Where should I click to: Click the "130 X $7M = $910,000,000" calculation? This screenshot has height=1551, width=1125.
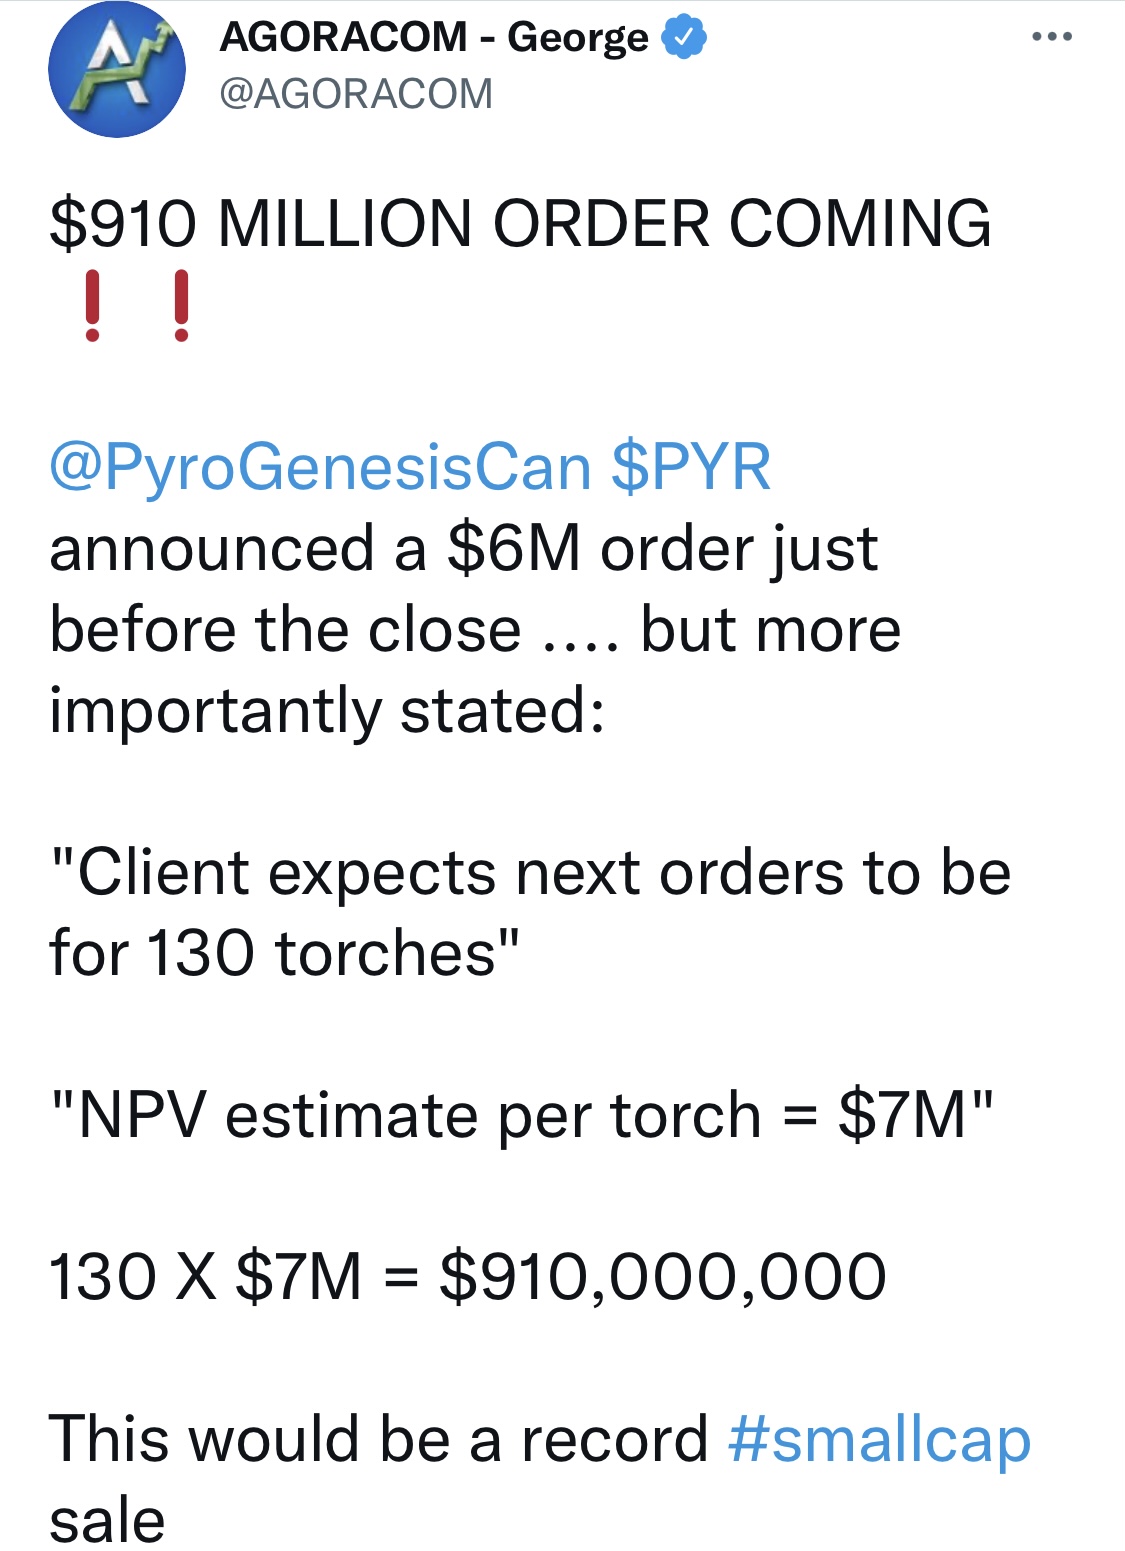[x=467, y=1277]
